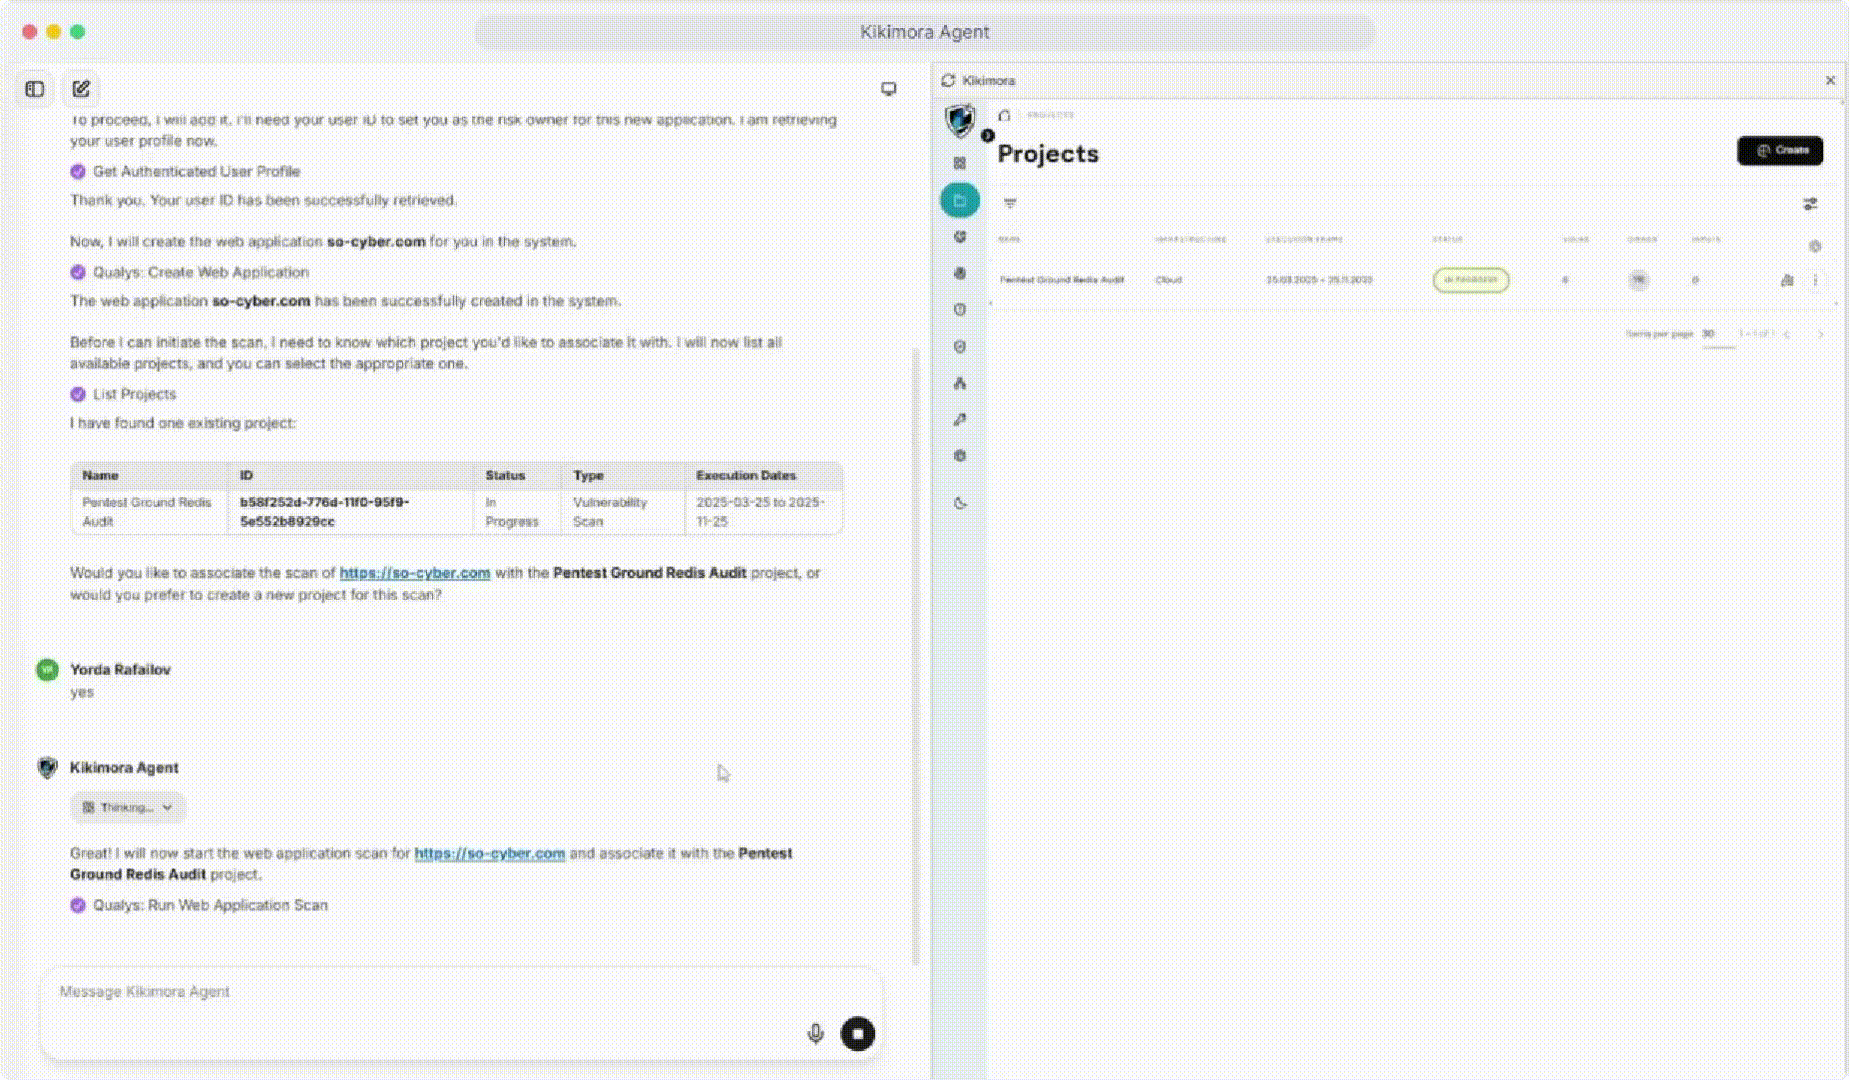1850x1080 pixels.
Task: Expand Qualys: Run Web Application Scan step
Action: [x=199, y=905]
